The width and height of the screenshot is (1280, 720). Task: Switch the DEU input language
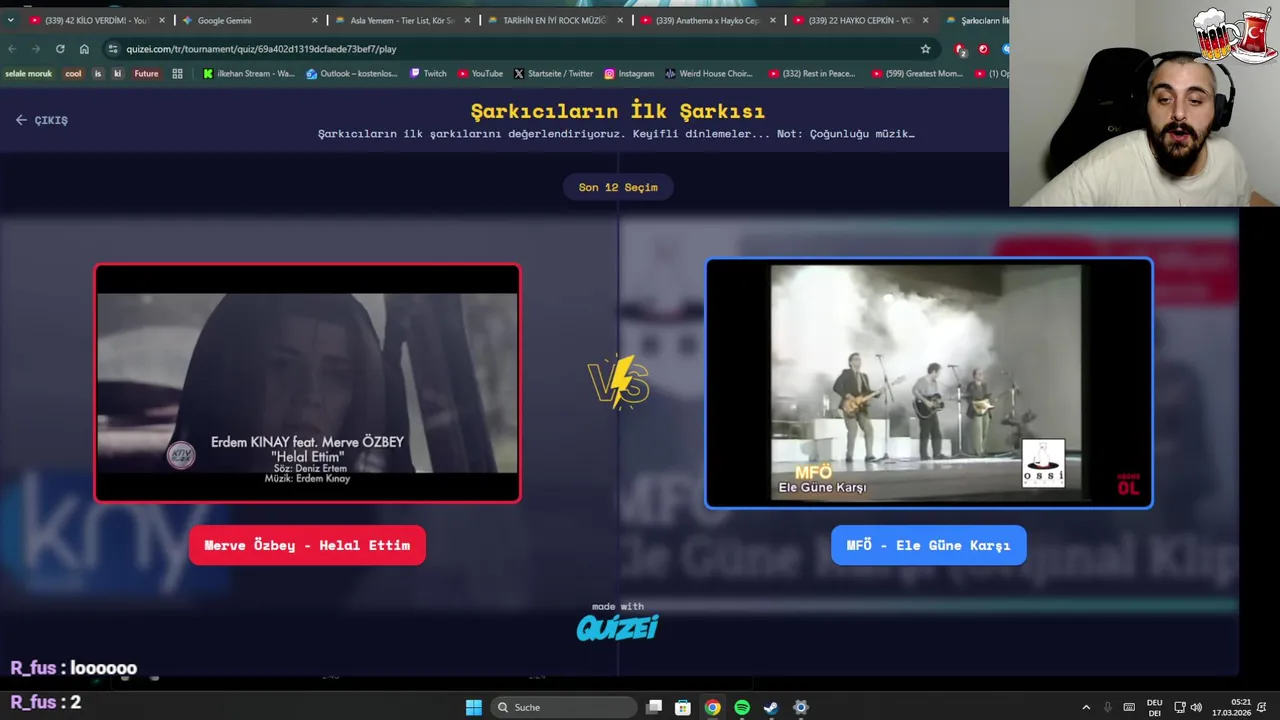(x=1154, y=707)
